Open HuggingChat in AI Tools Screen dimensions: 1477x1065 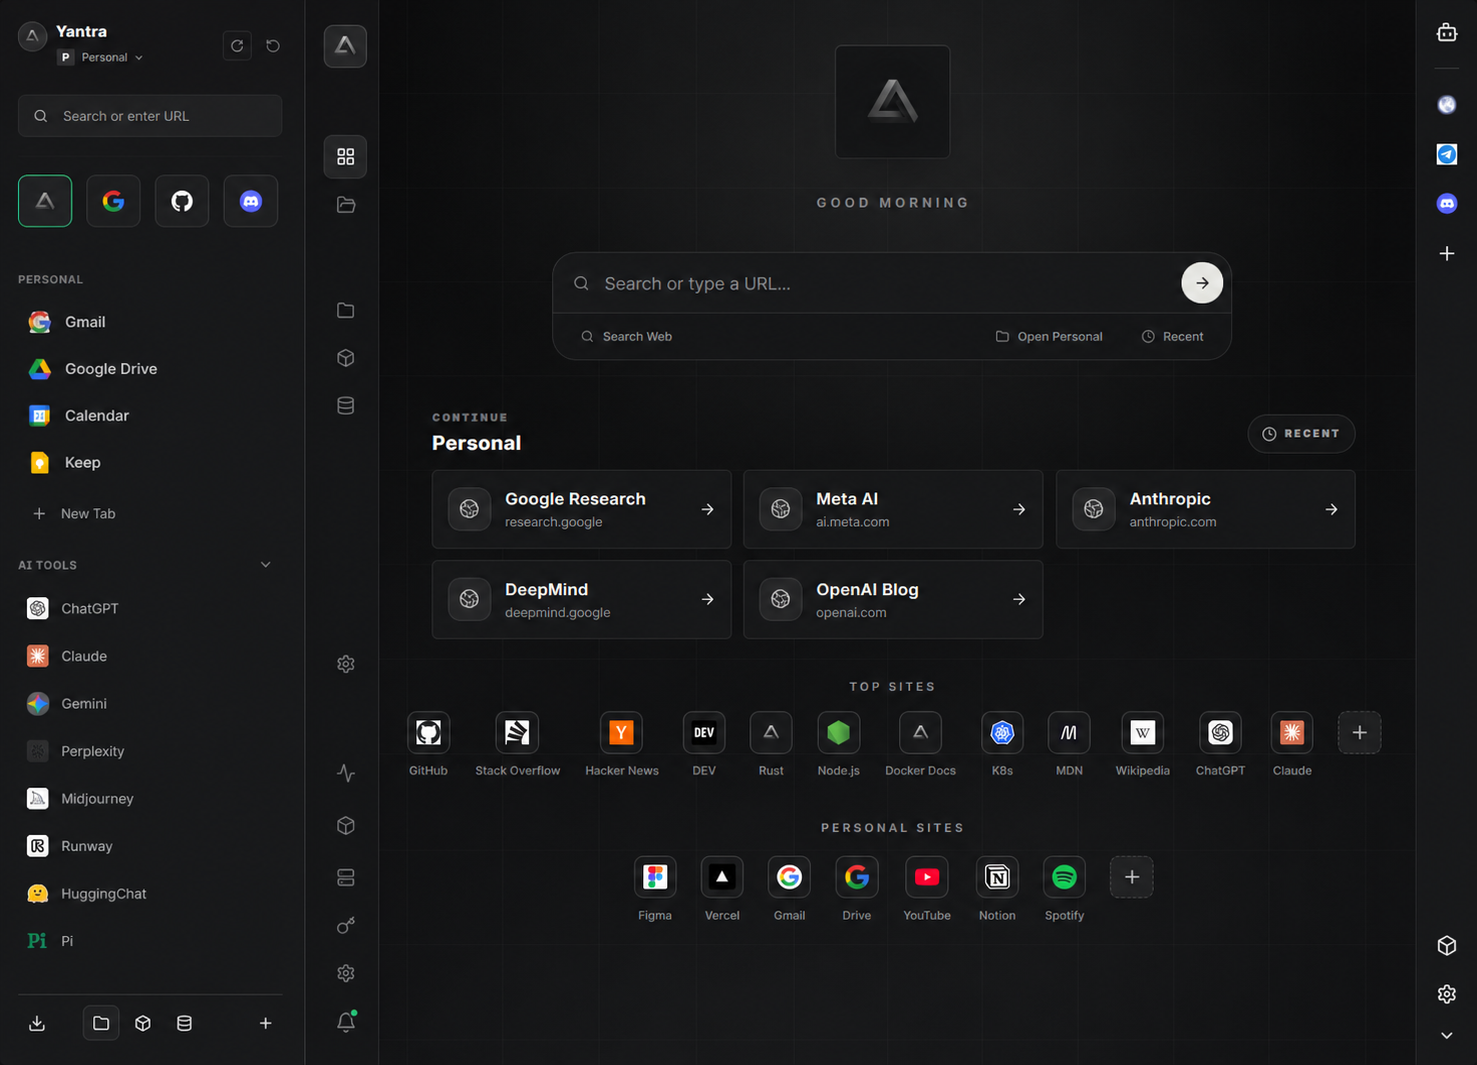click(x=150, y=894)
